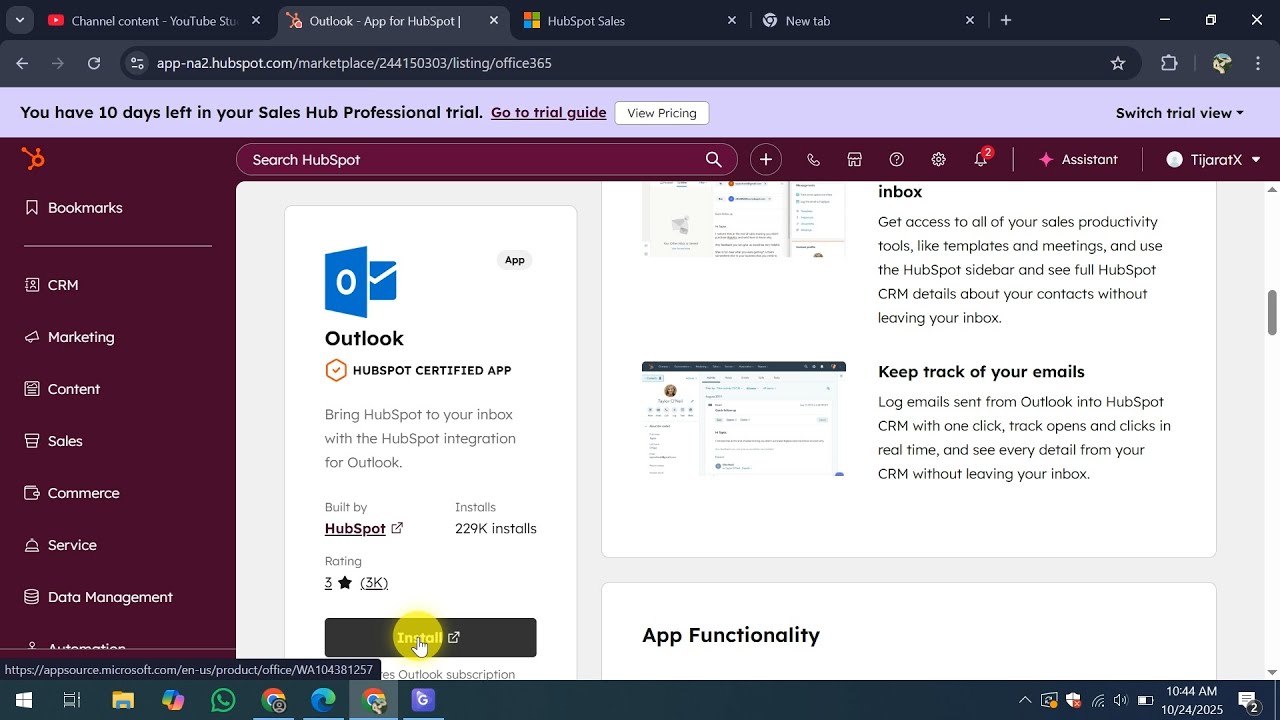The height and width of the screenshot is (720, 1280).
Task: Open the browser extensions puzzle icon
Action: coord(1169,63)
